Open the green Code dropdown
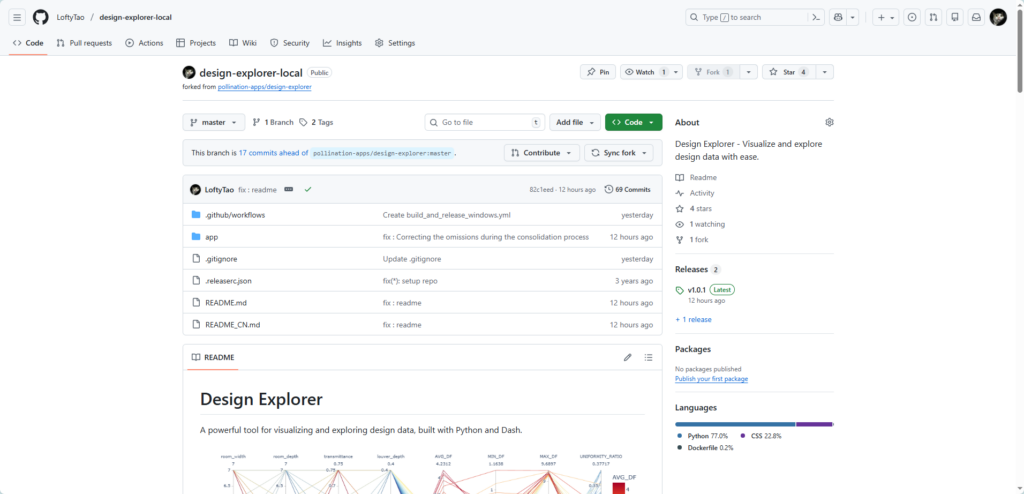 (633, 122)
